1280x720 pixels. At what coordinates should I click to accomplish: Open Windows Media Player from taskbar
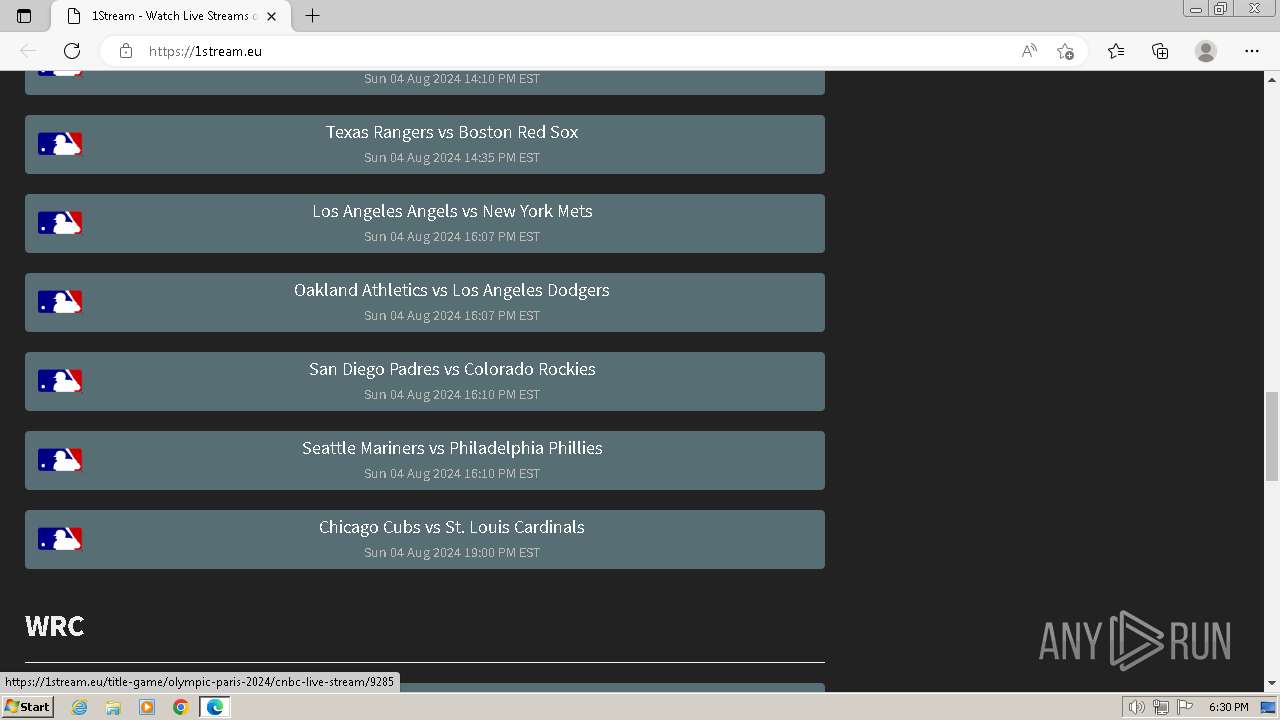click(x=147, y=707)
